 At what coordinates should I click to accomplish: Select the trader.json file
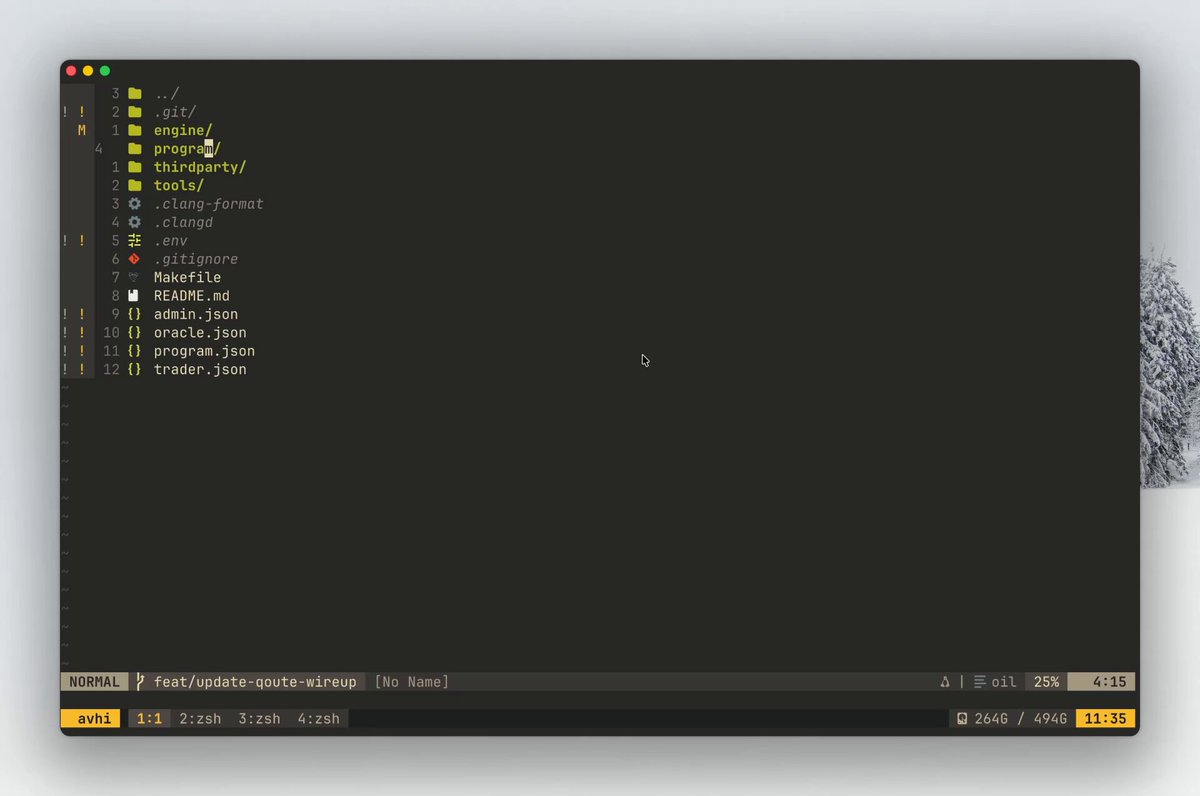(x=200, y=369)
